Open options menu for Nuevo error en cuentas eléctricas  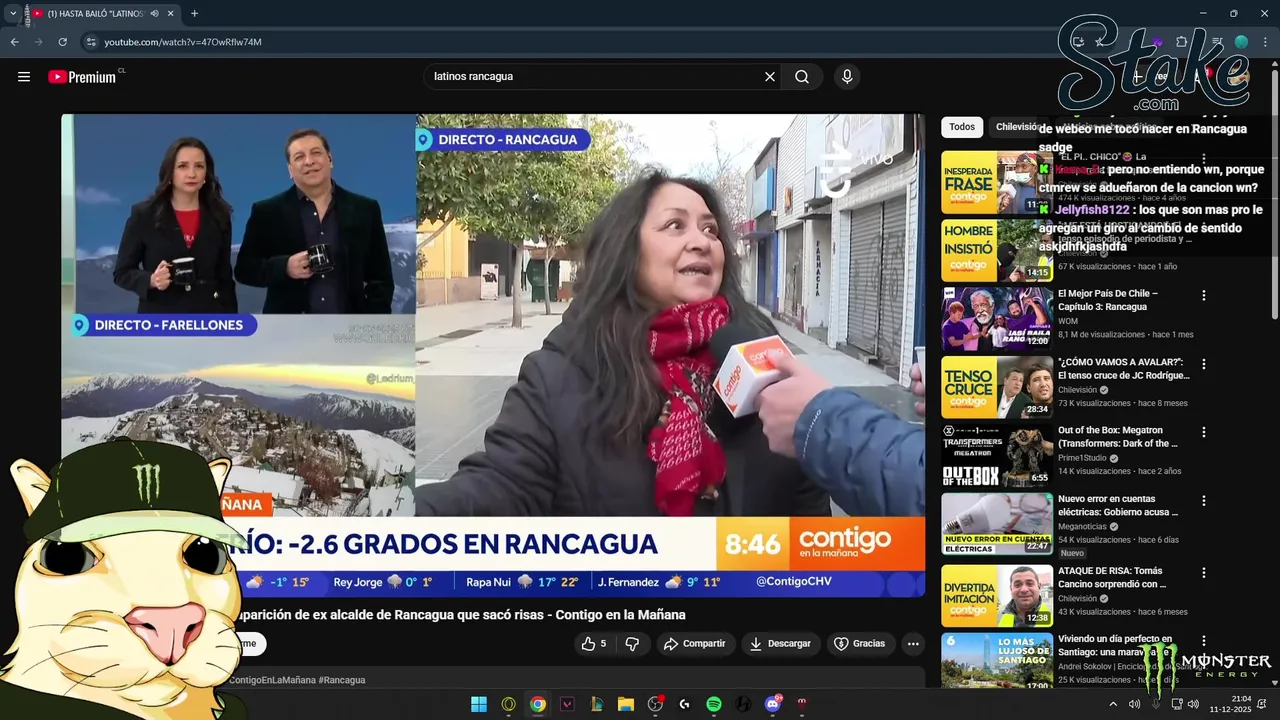click(1204, 501)
